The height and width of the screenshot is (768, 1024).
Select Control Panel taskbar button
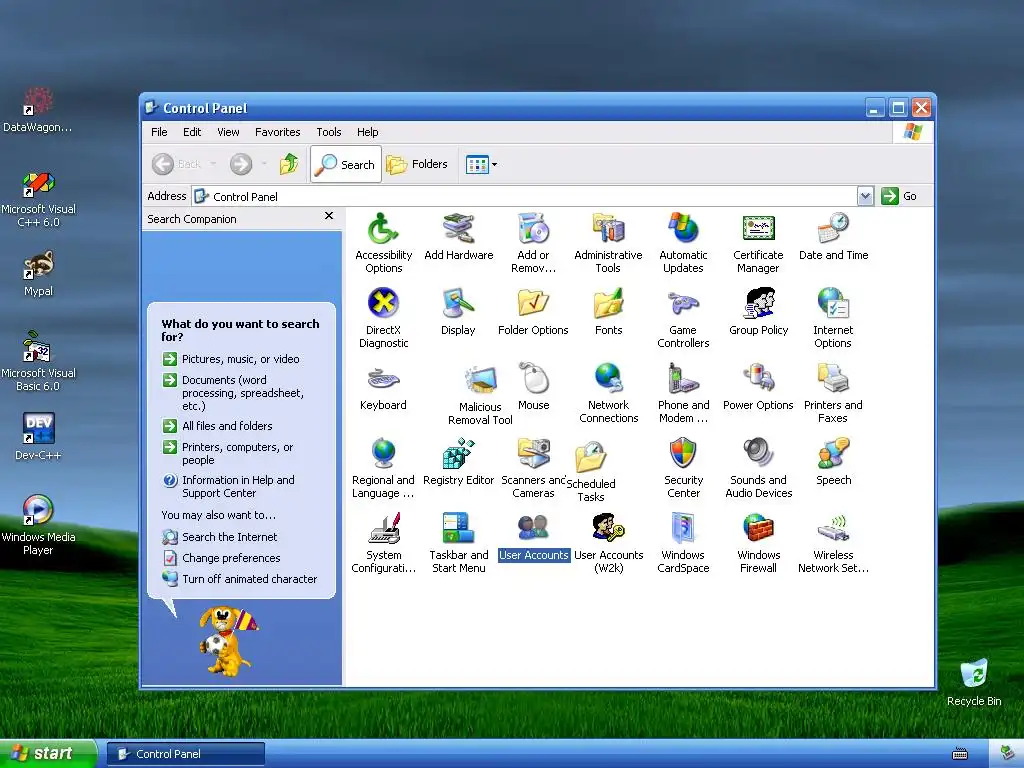coord(185,754)
